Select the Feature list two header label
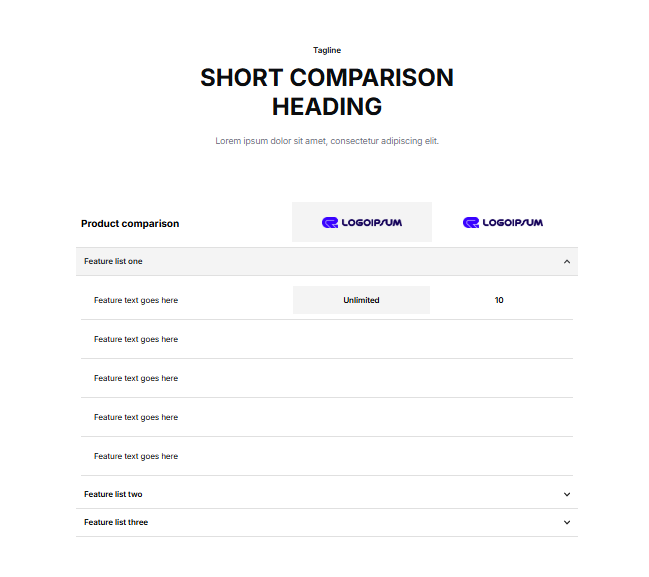This screenshot has width=649, height=577. point(113,494)
